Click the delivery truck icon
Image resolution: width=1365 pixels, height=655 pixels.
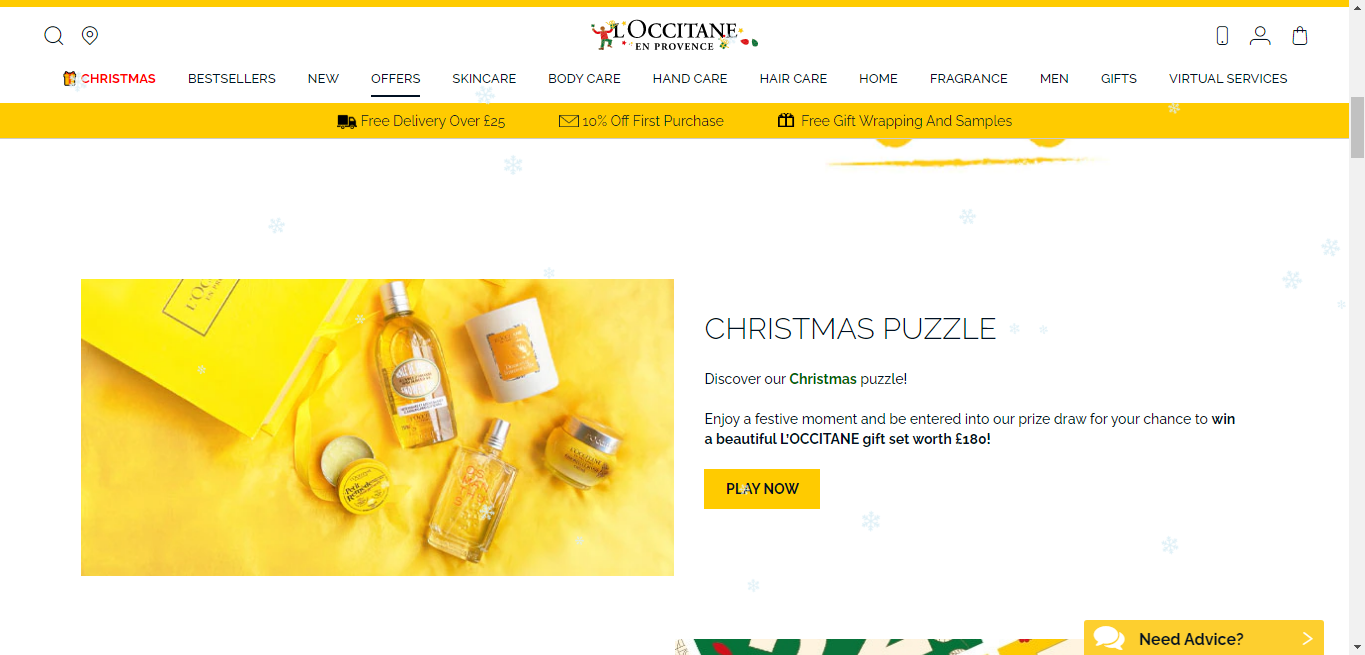coord(347,121)
